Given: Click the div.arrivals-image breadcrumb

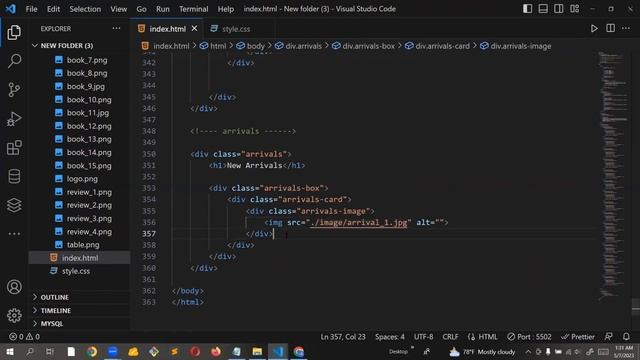Looking at the screenshot, I should tap(520, 46).
